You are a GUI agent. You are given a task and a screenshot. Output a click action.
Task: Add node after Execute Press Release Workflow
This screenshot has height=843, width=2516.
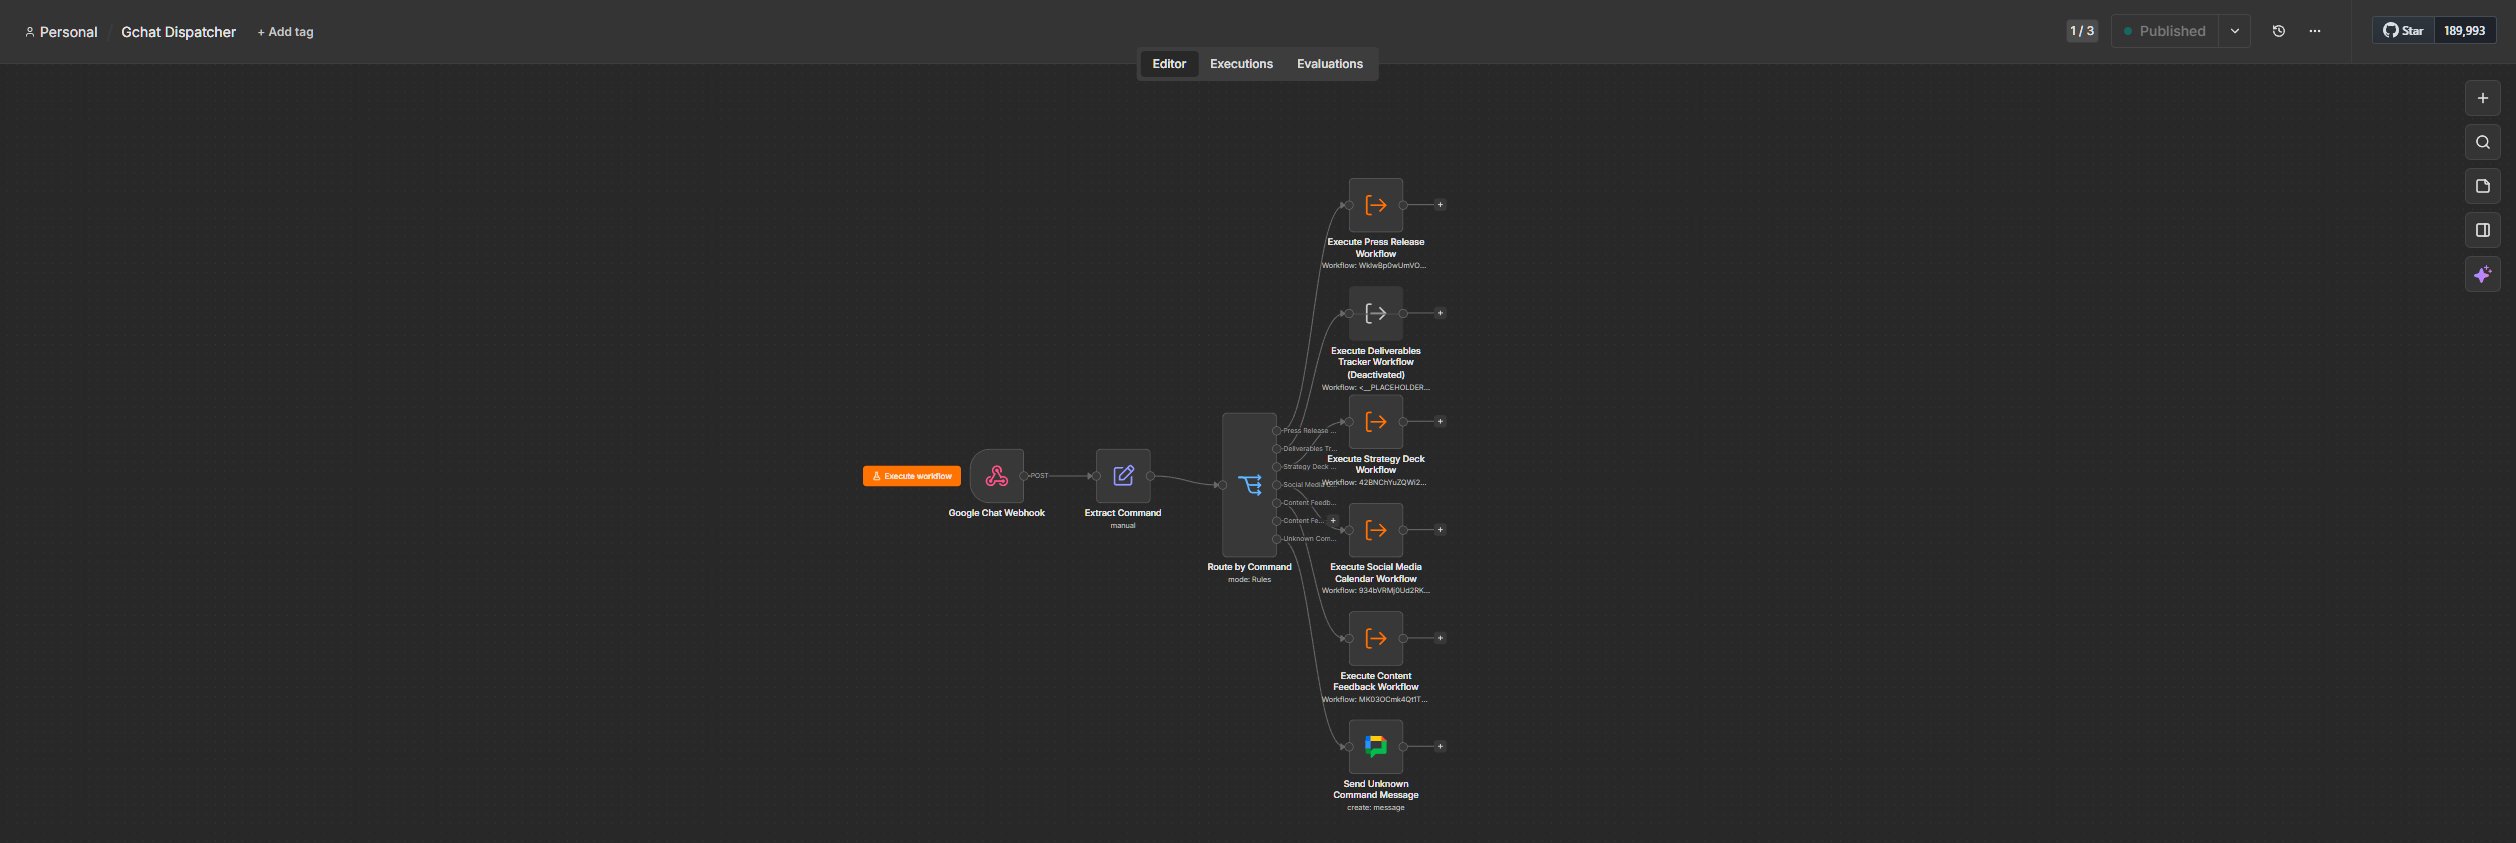pos(1440,205)
